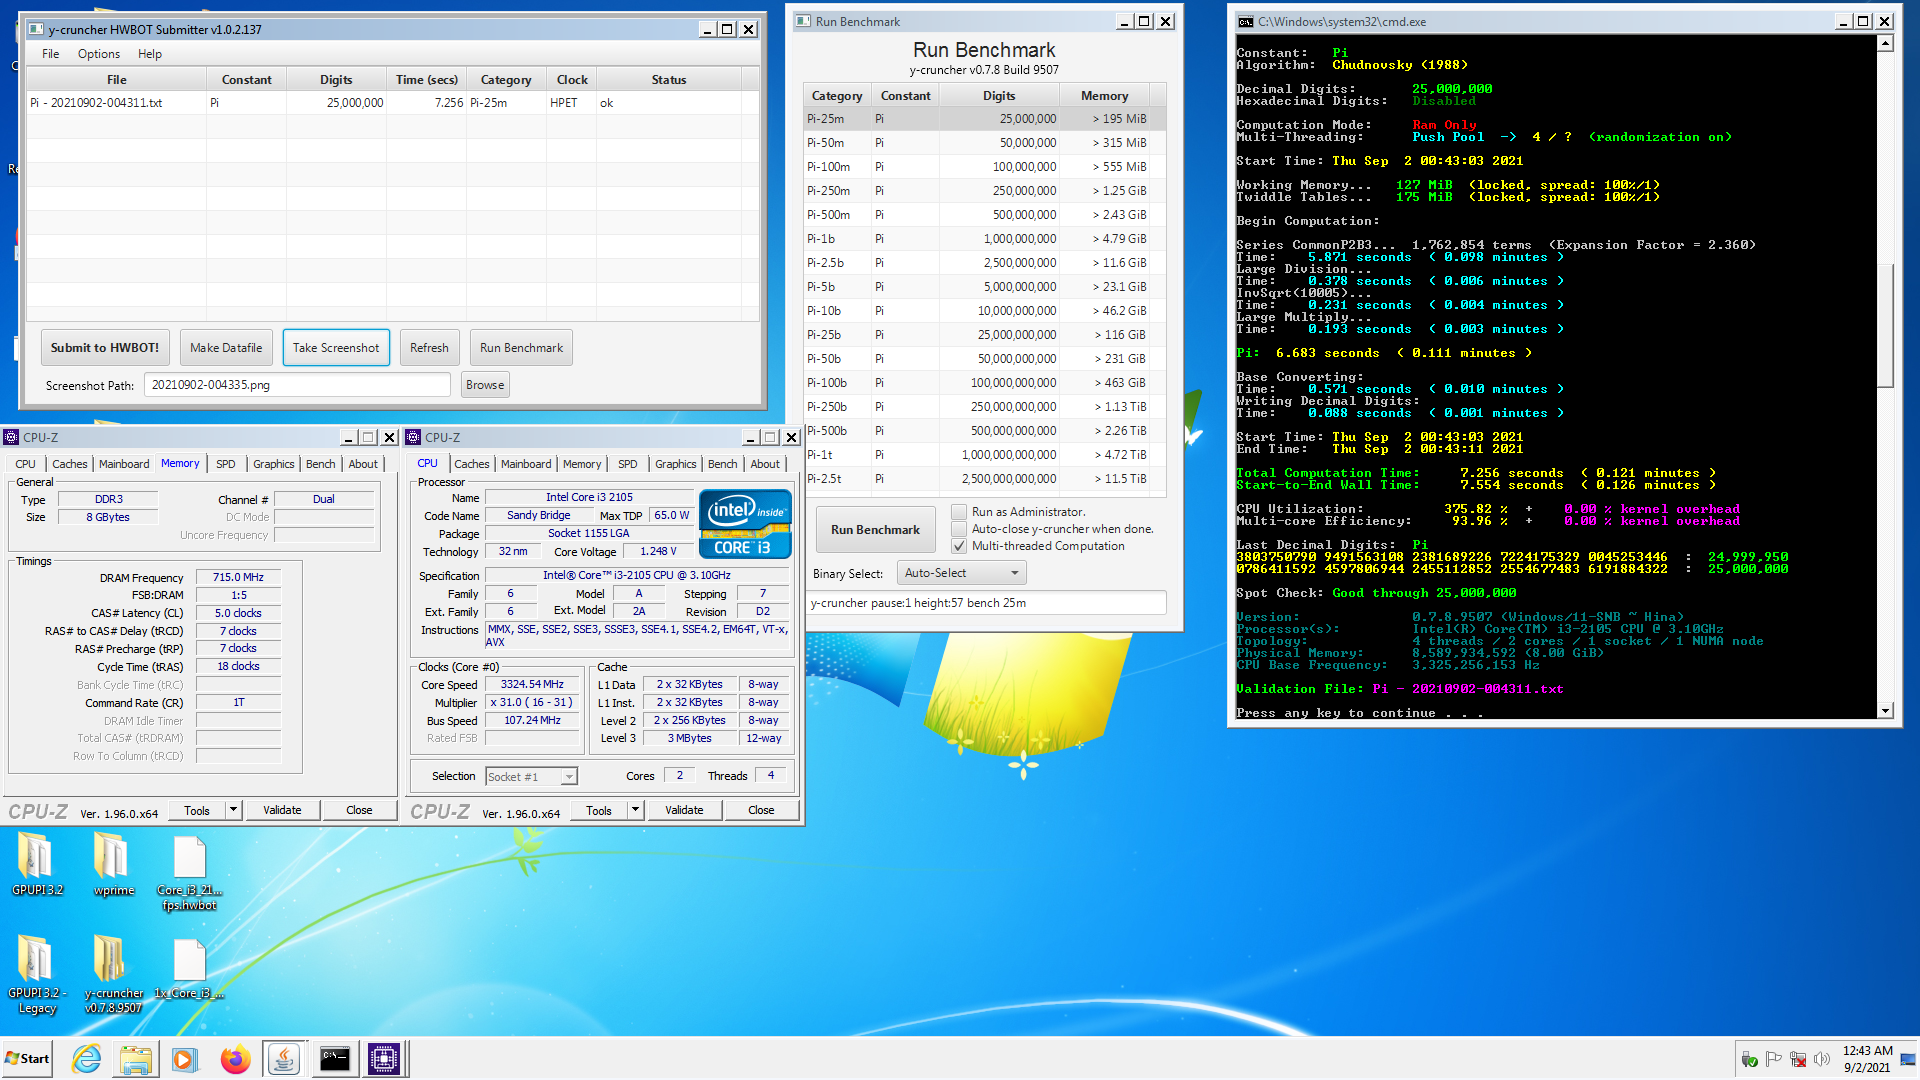
Task: Click the y-cruncher command line field
Action: [986, 603]
